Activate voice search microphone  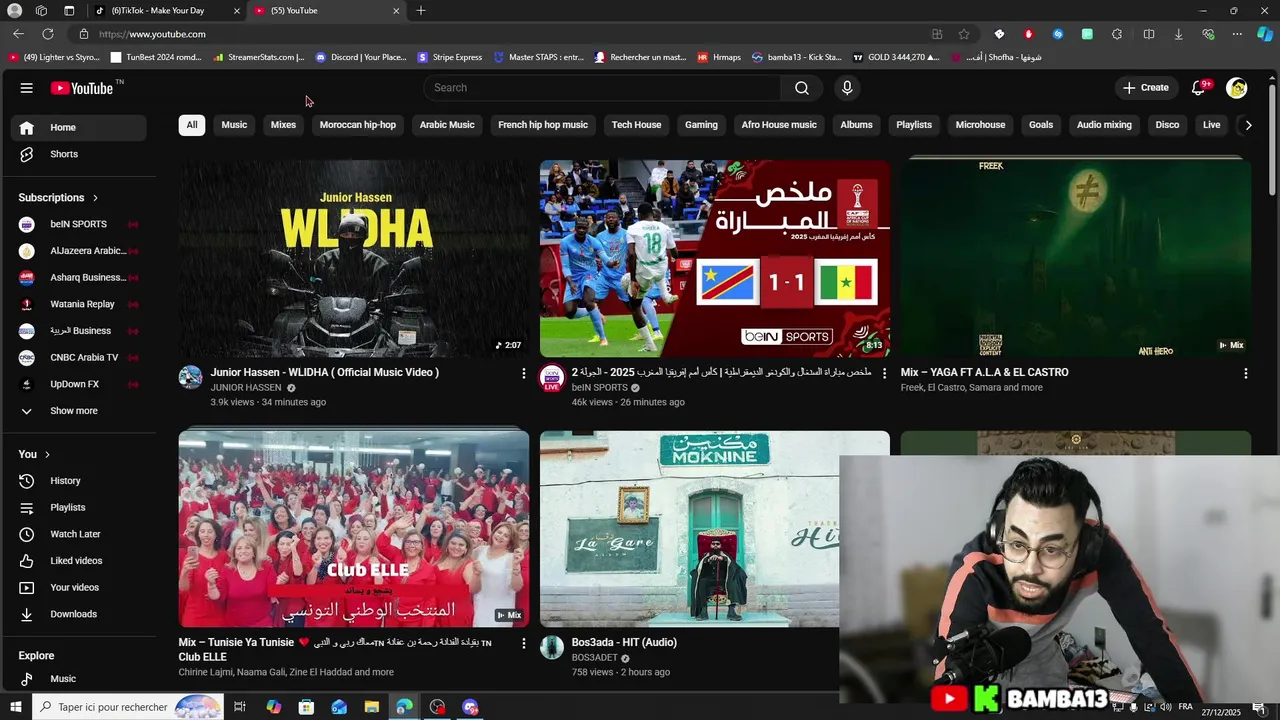tap(847, 88)
